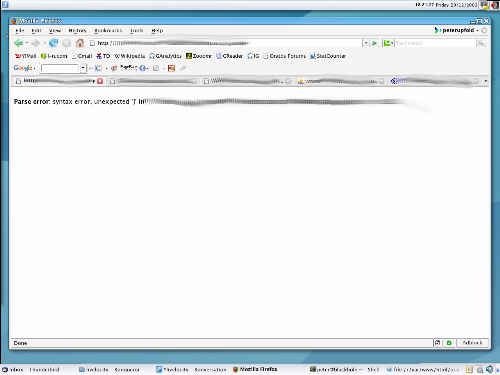Switch to the second browser tab
Image resolution: width=500 pixels, height=375 pixels.
click(x=153, y=81)
